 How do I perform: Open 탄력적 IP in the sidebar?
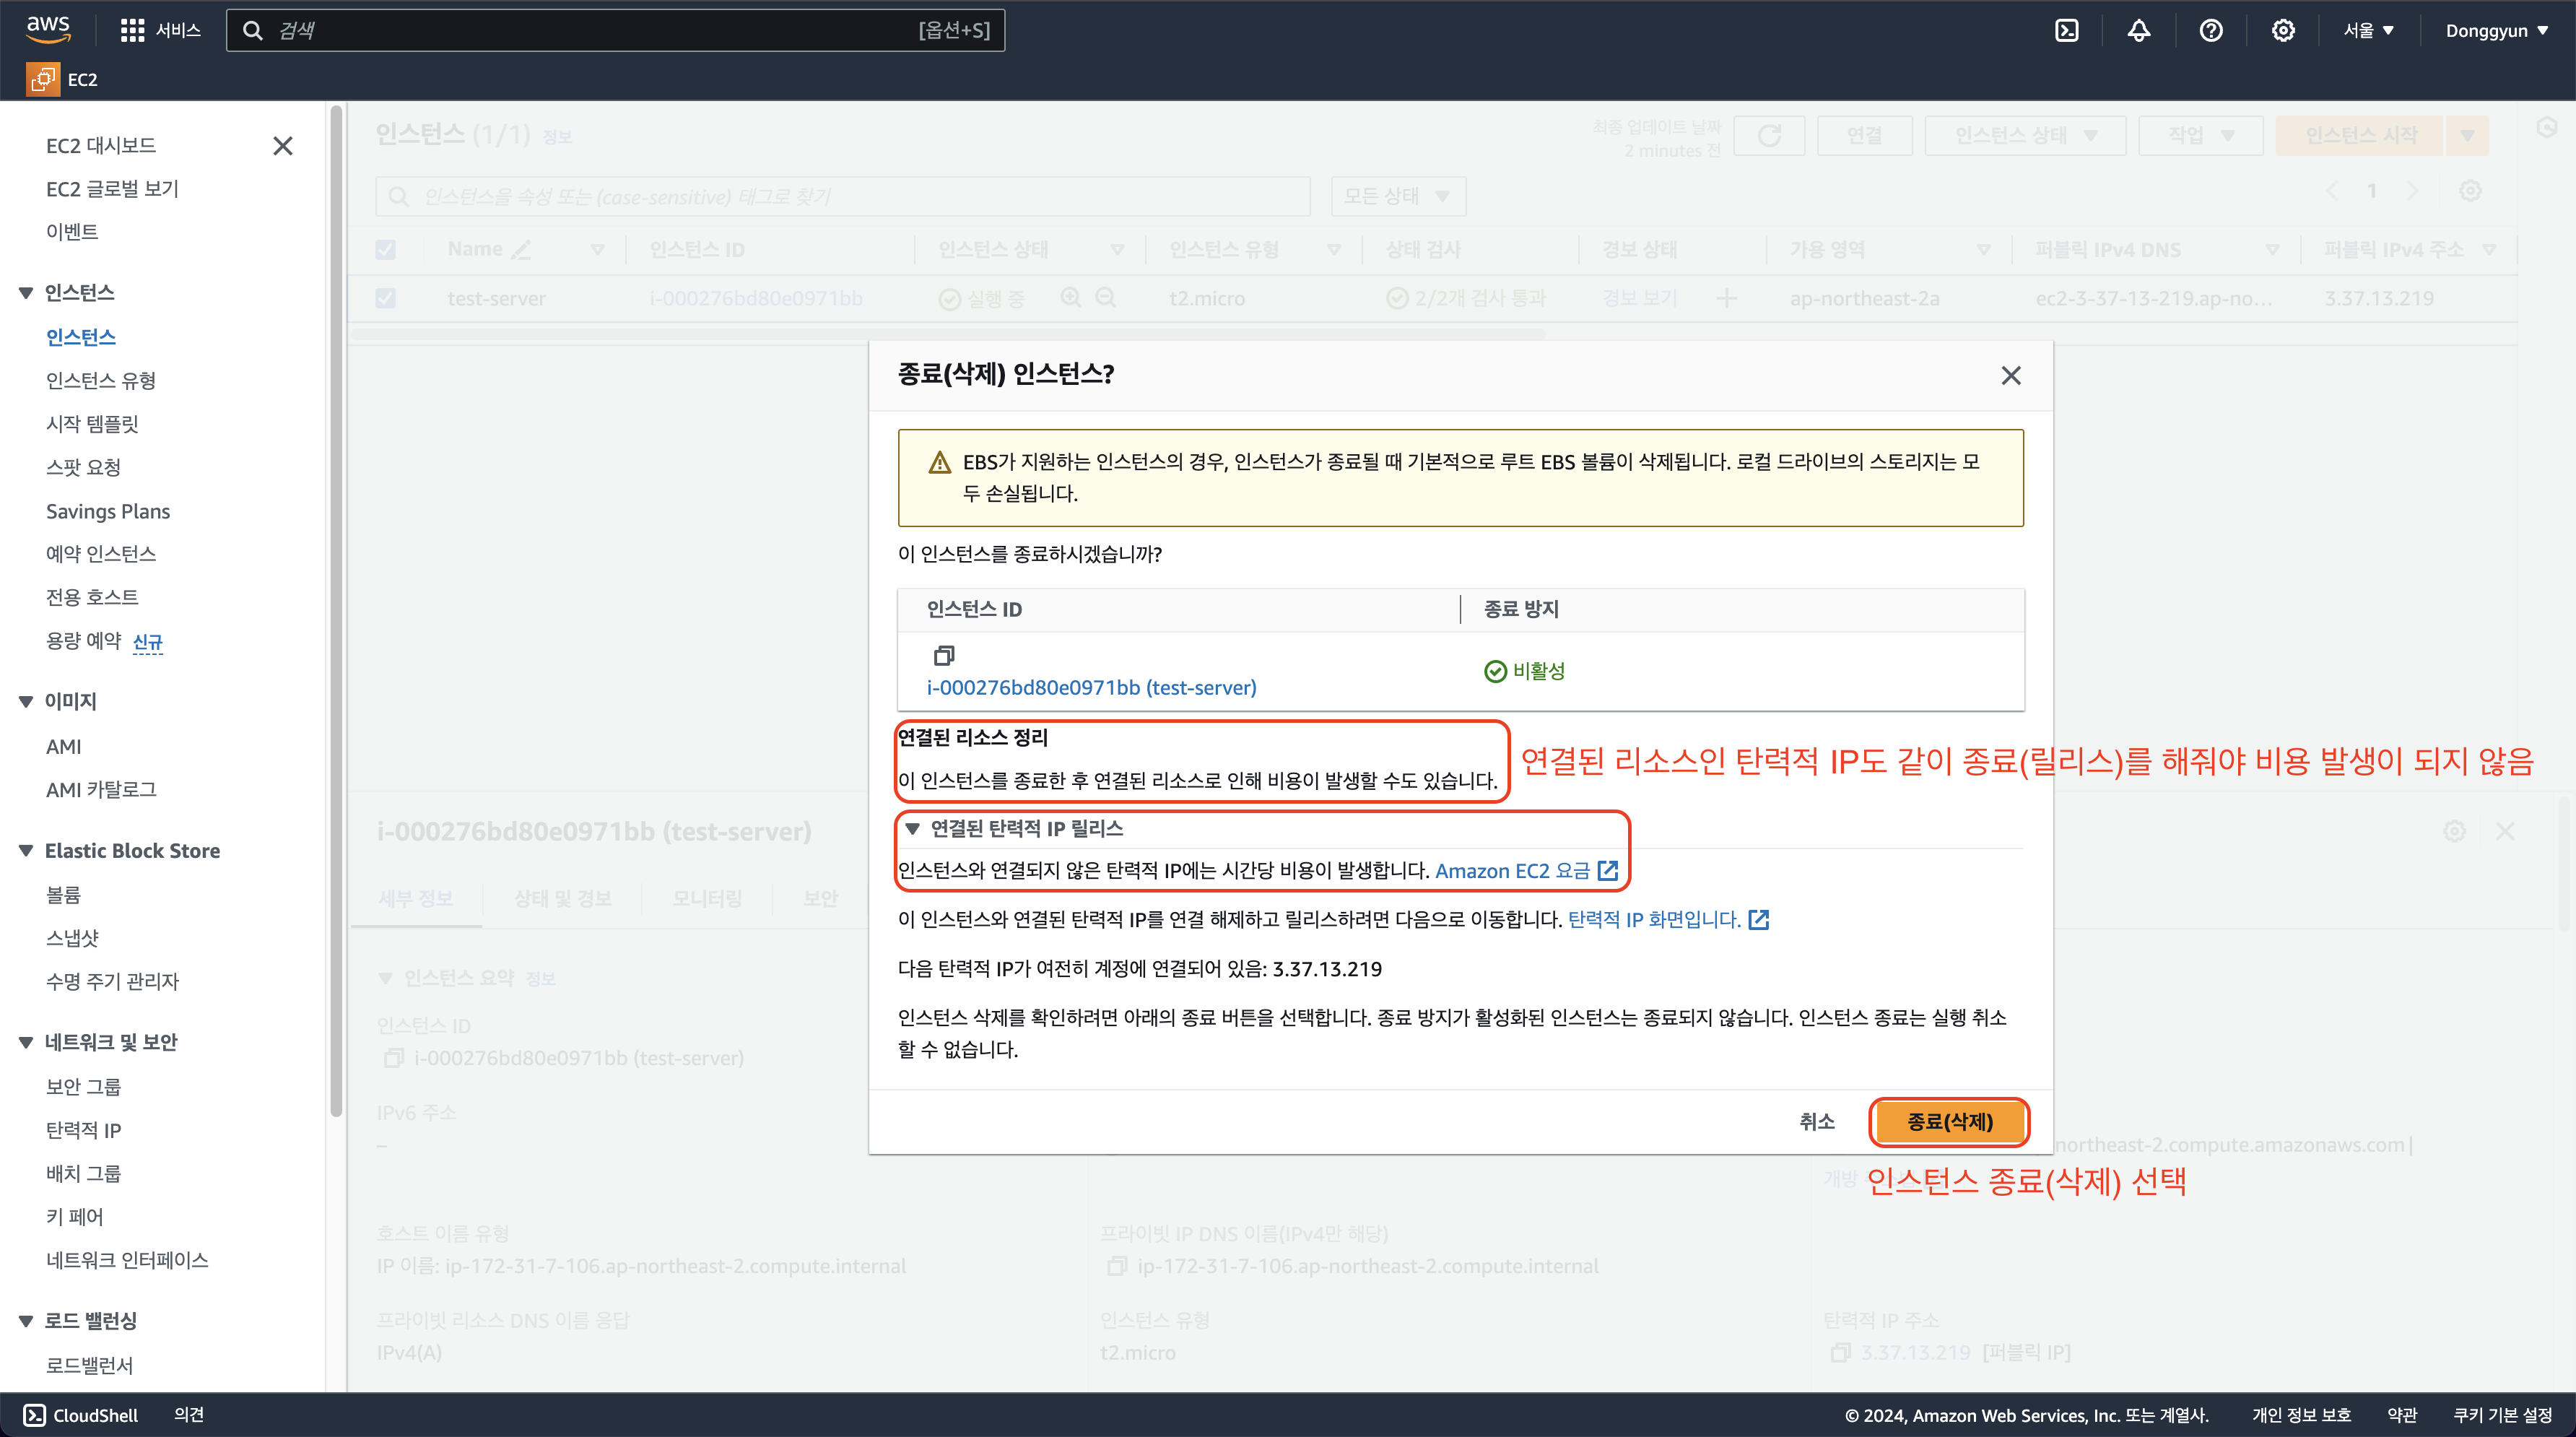point(83,1130)
